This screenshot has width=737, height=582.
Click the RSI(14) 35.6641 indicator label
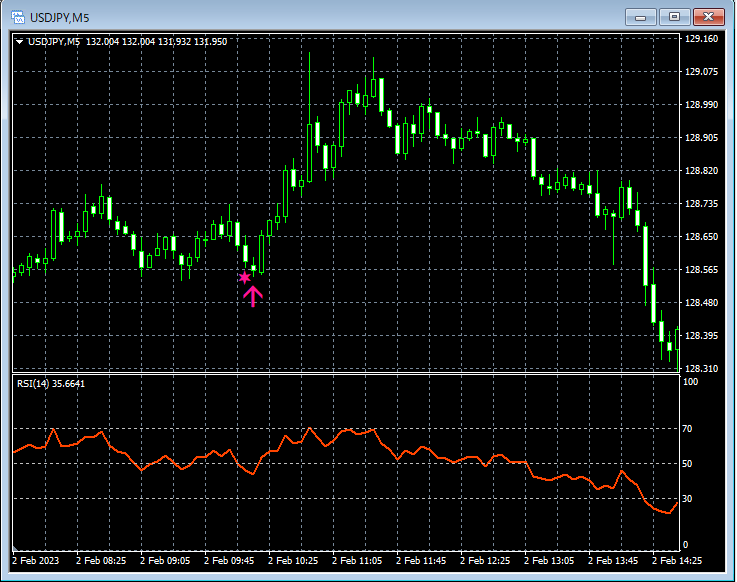[x=51, y=384]
